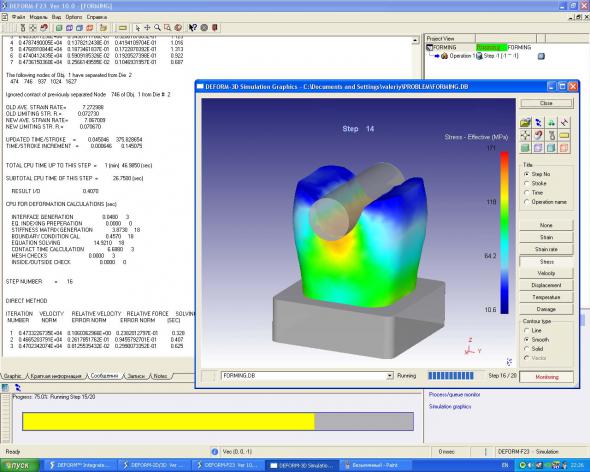
Task: Click the red cube view icon in graphics panel
Action: pos(564,148)
